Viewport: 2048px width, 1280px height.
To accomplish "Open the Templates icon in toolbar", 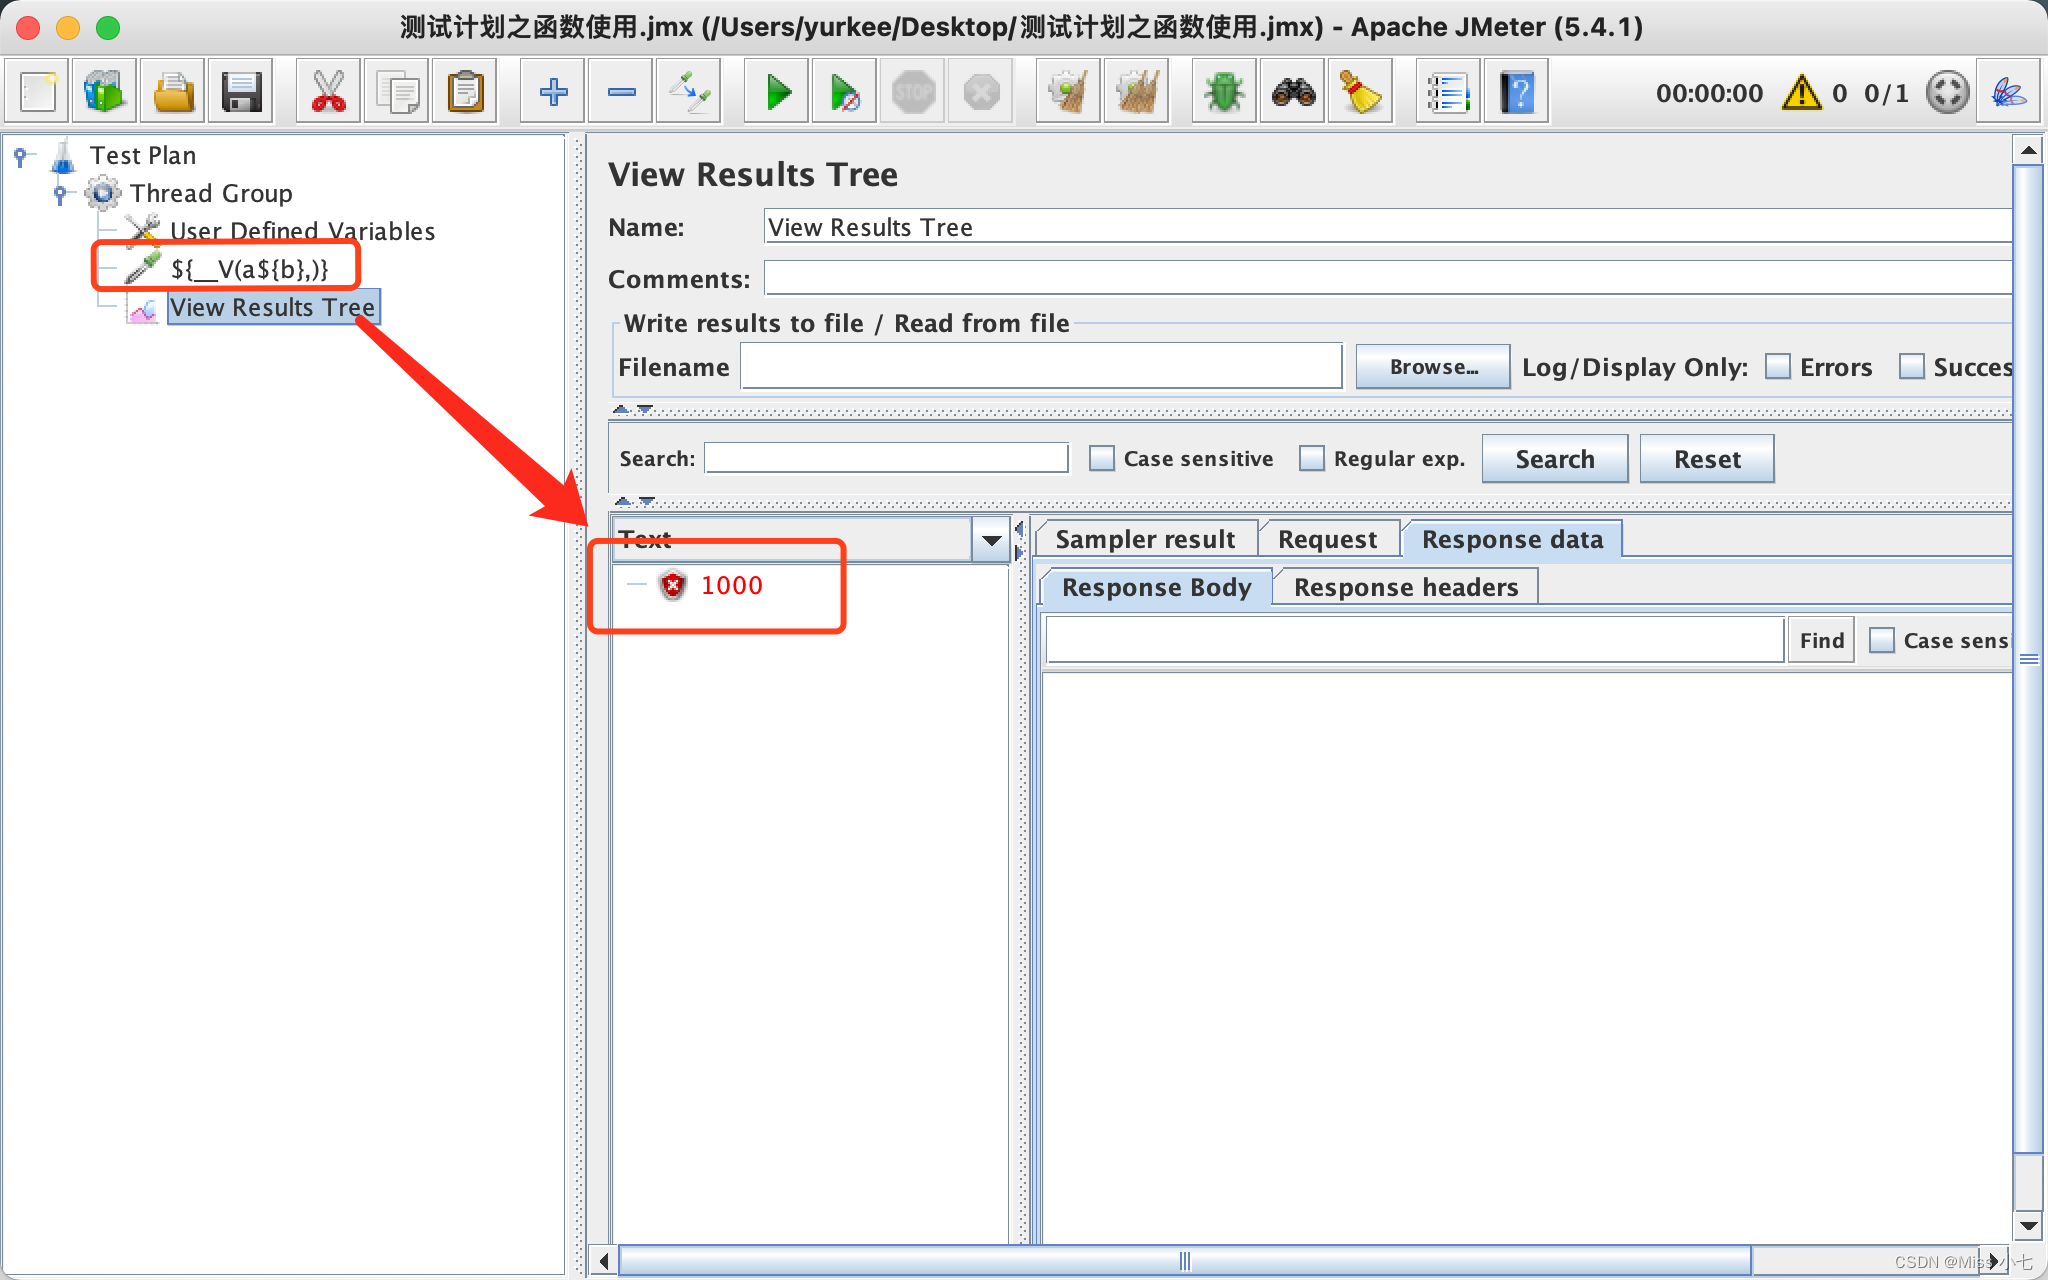I will coord(105,93).
